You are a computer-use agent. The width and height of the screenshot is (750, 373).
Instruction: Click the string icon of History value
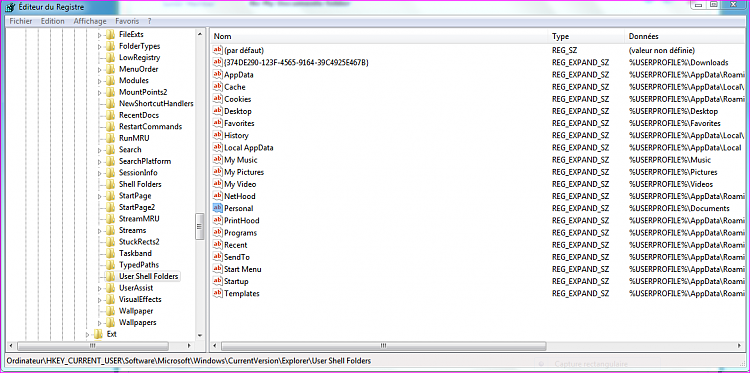218,135
